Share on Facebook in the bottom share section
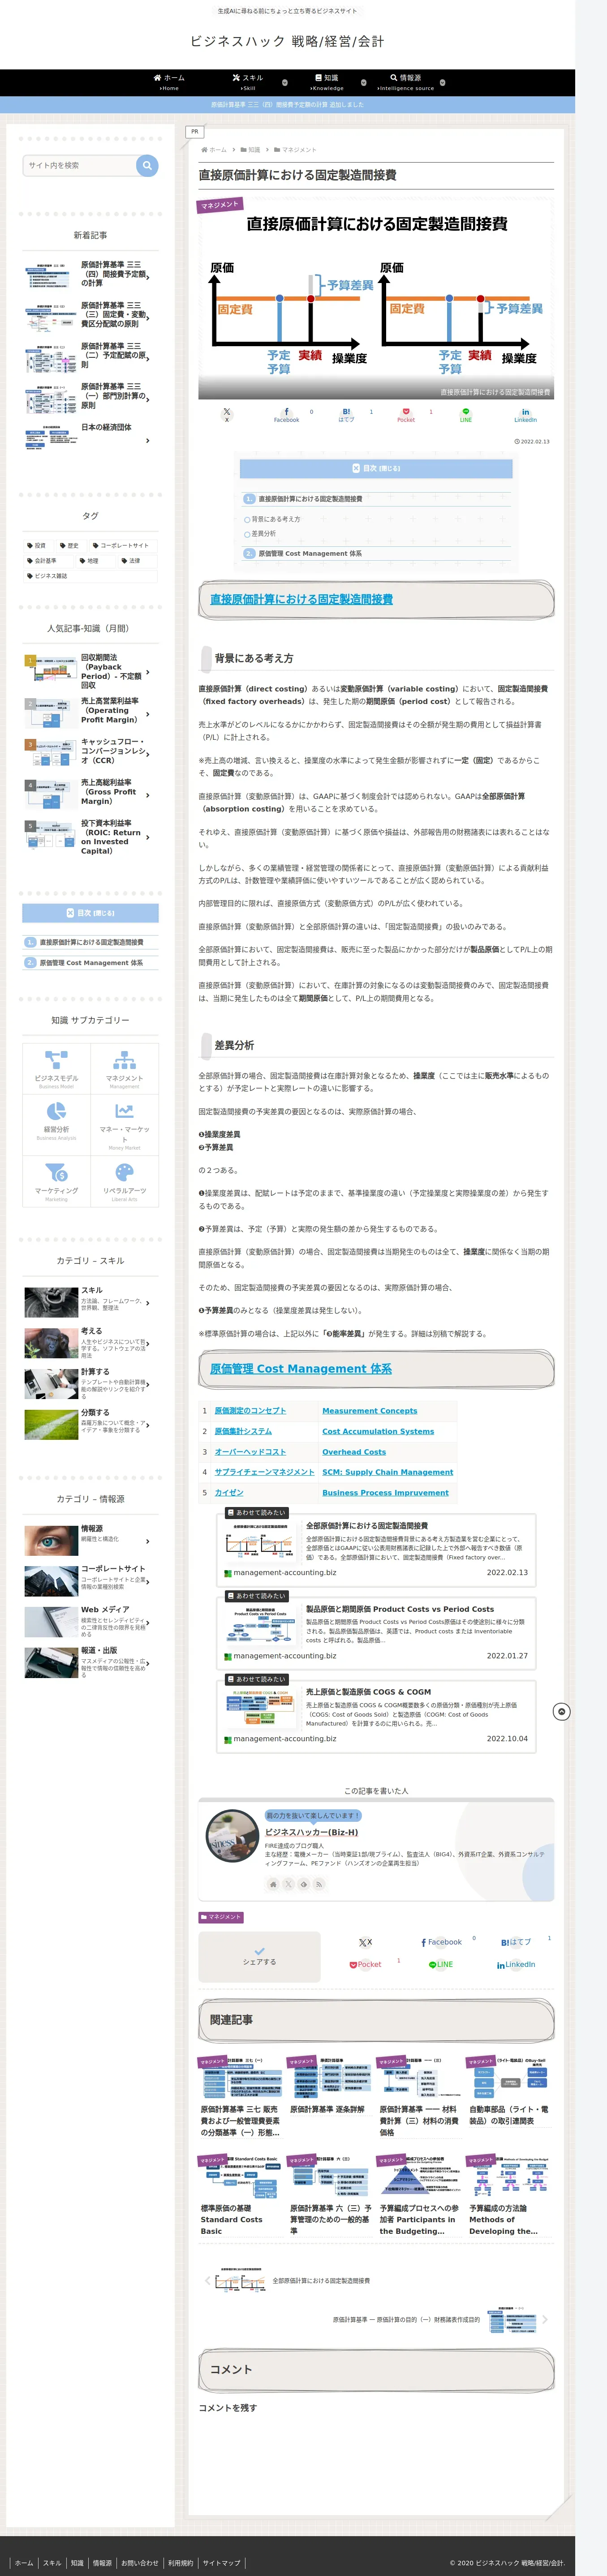 441,1942
